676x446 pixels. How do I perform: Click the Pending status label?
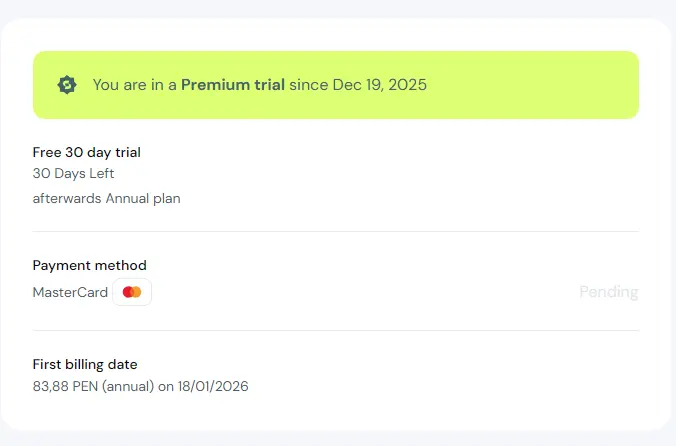(x=608, y=292)
